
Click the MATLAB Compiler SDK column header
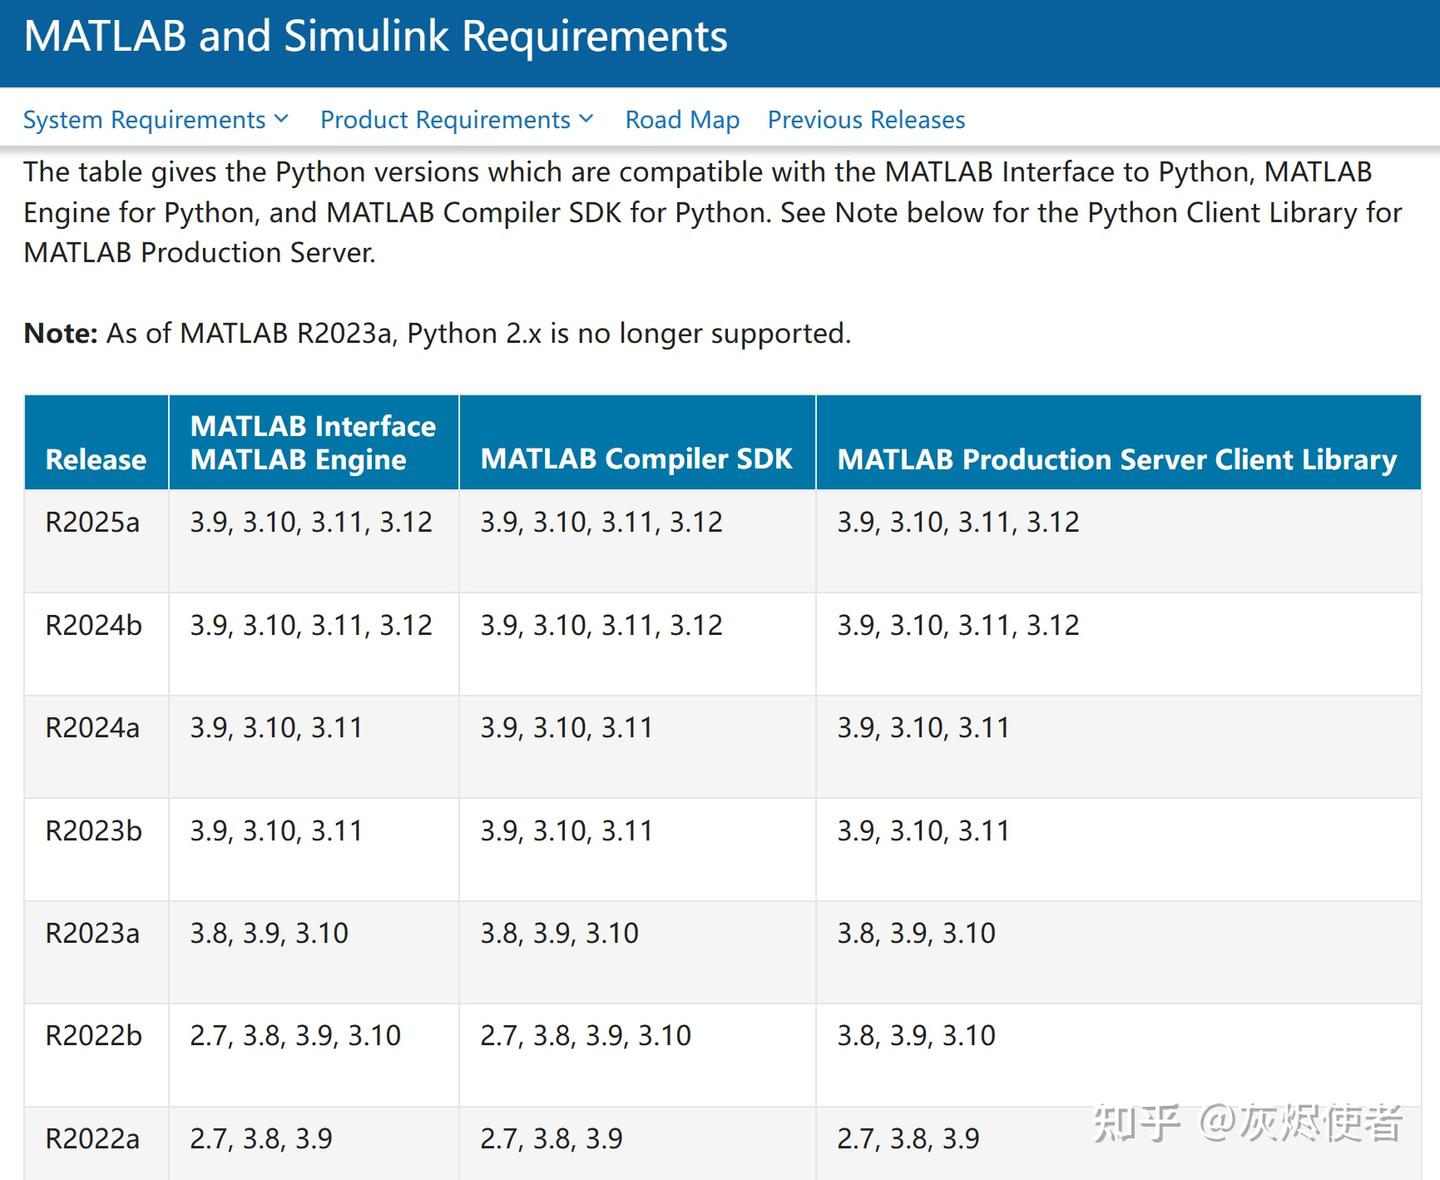[636, 459]
